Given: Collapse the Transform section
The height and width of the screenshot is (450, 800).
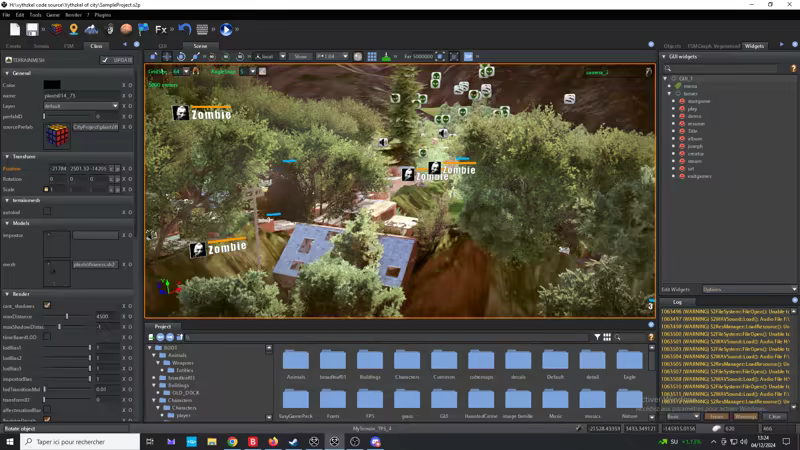Looking at the screenshot, I should click(8, 157).
